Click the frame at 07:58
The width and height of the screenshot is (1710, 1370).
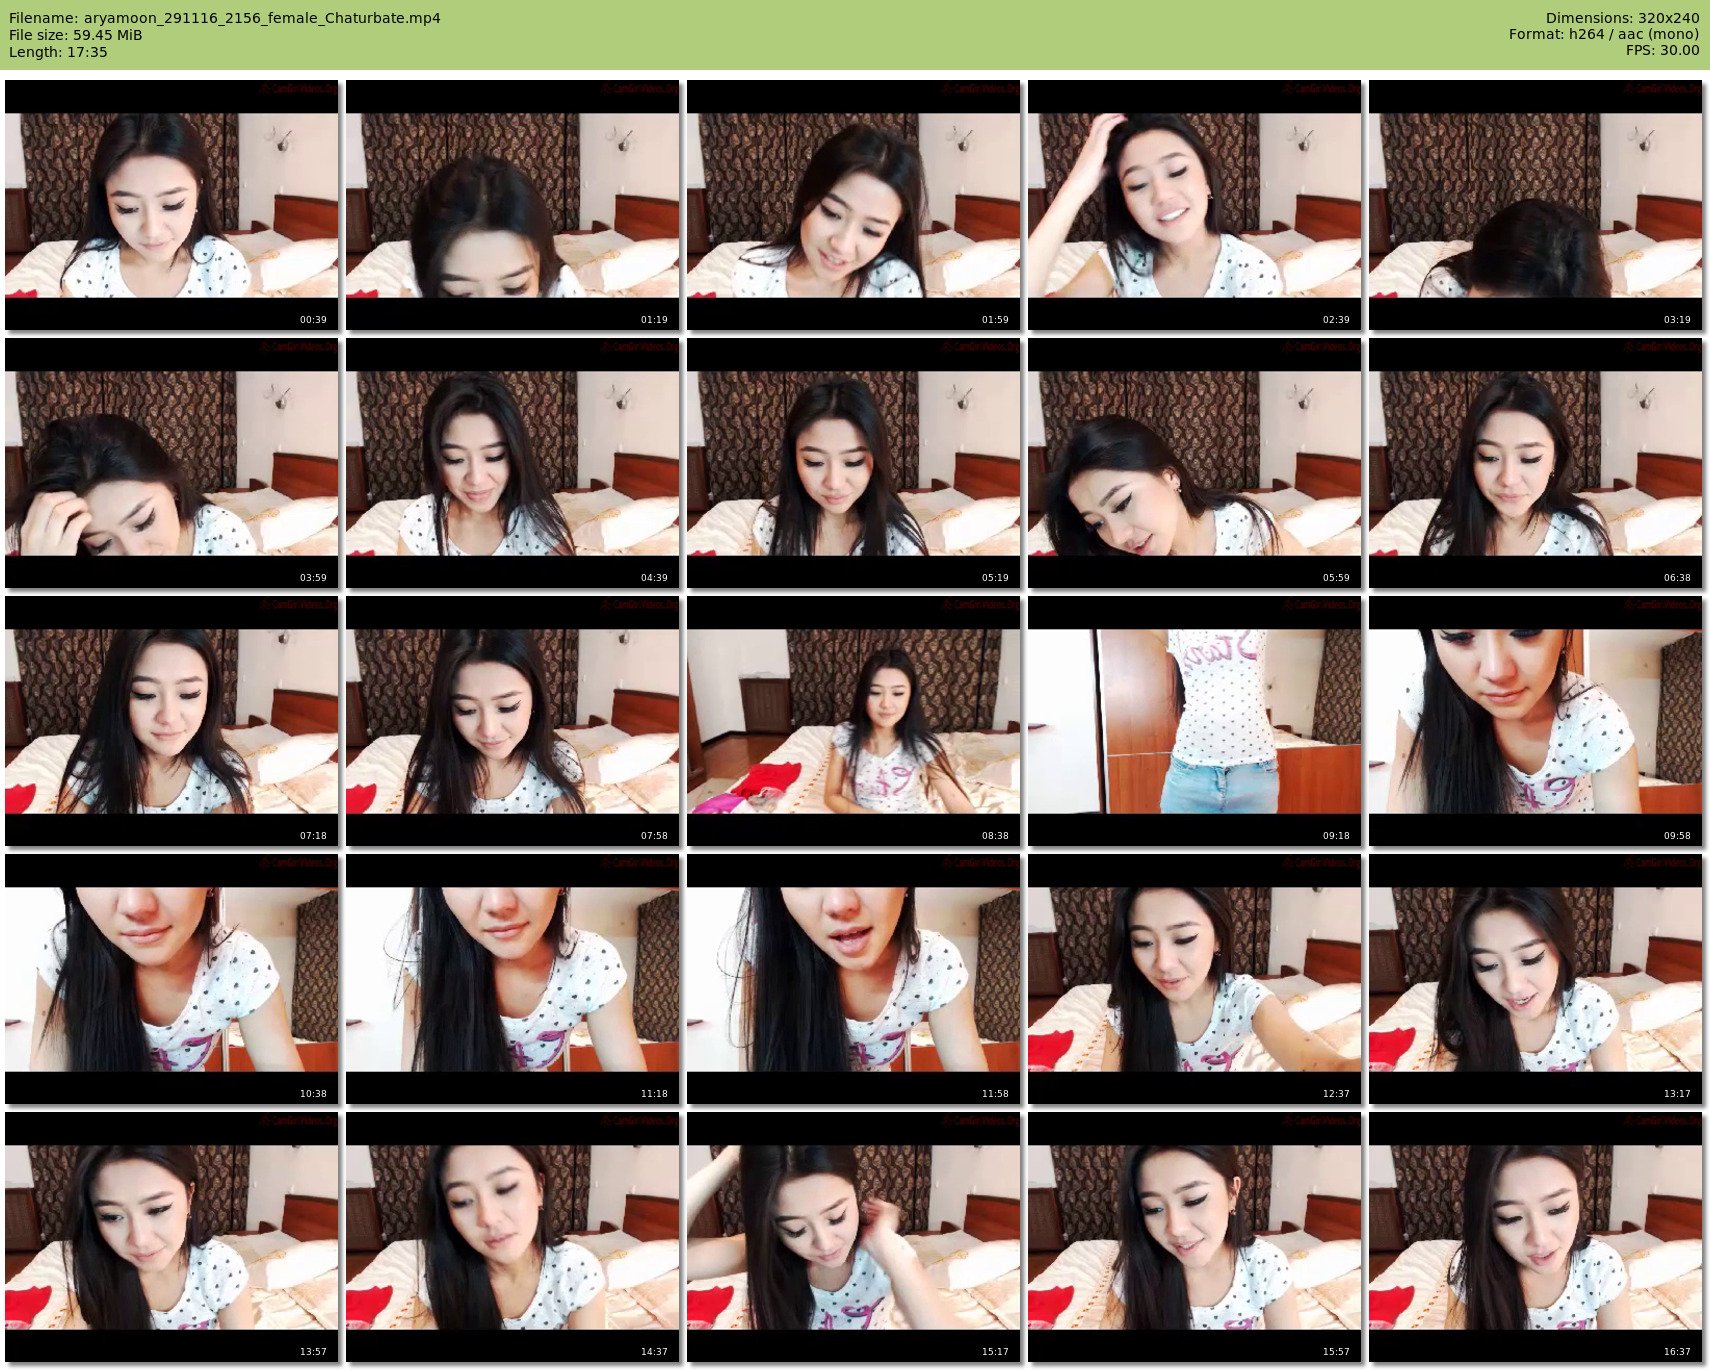[512, 721]
